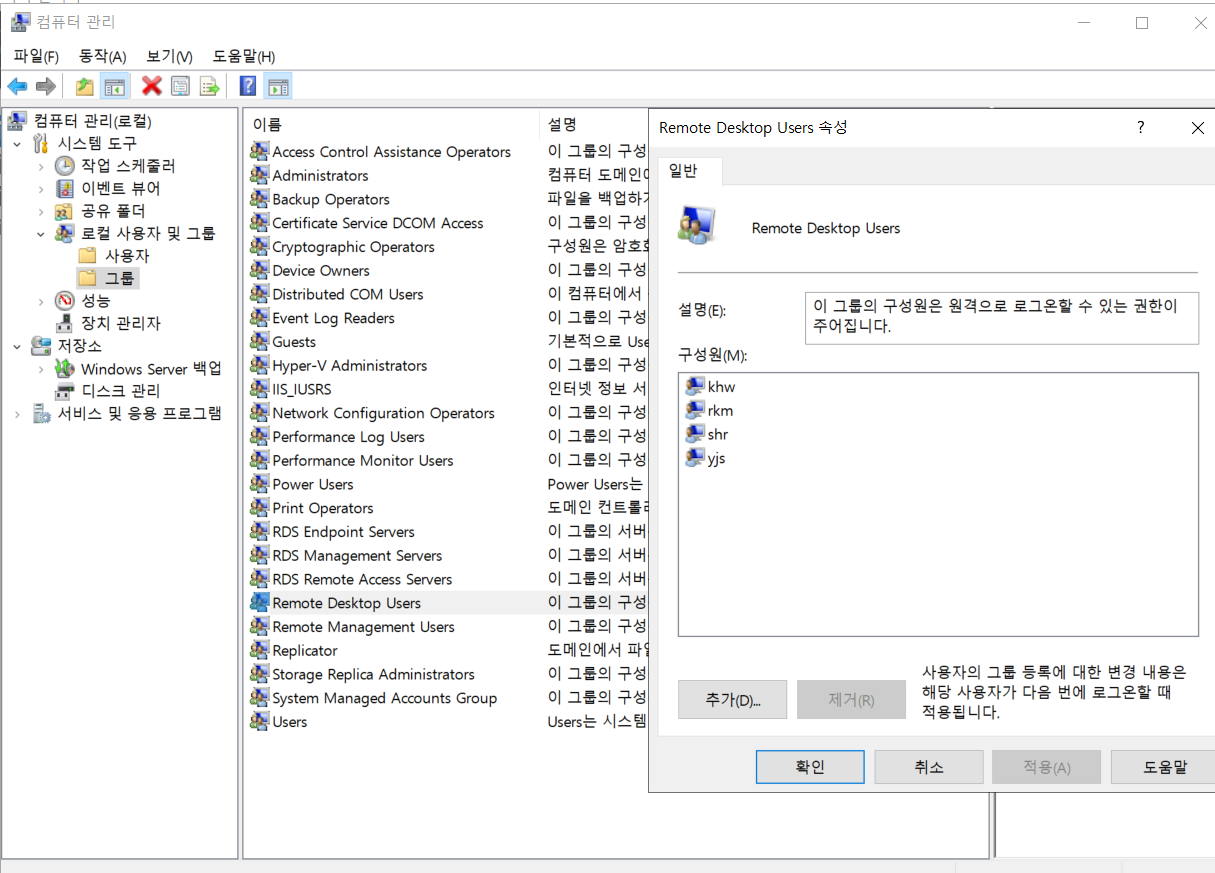Click the yjs member user icon
The width and height of the screenshot is (1215, 873).
(x=695, y=458)
